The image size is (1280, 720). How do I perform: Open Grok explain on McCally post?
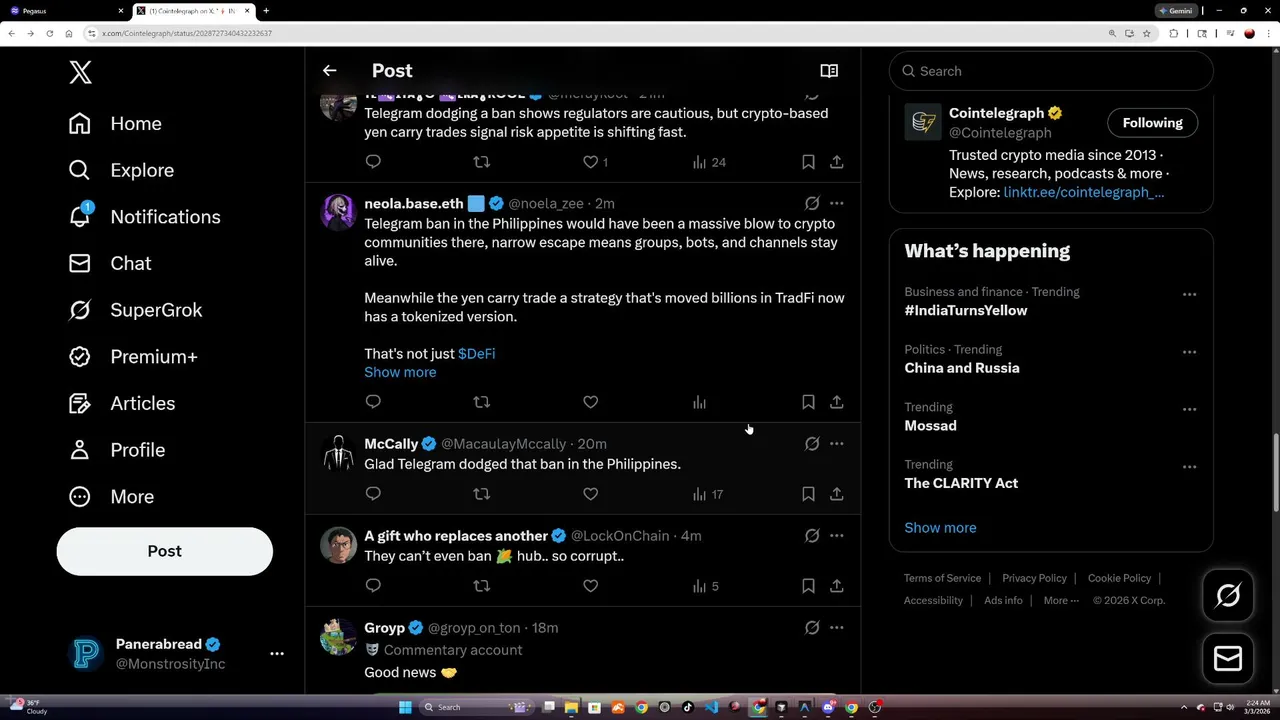pos(812,444)
